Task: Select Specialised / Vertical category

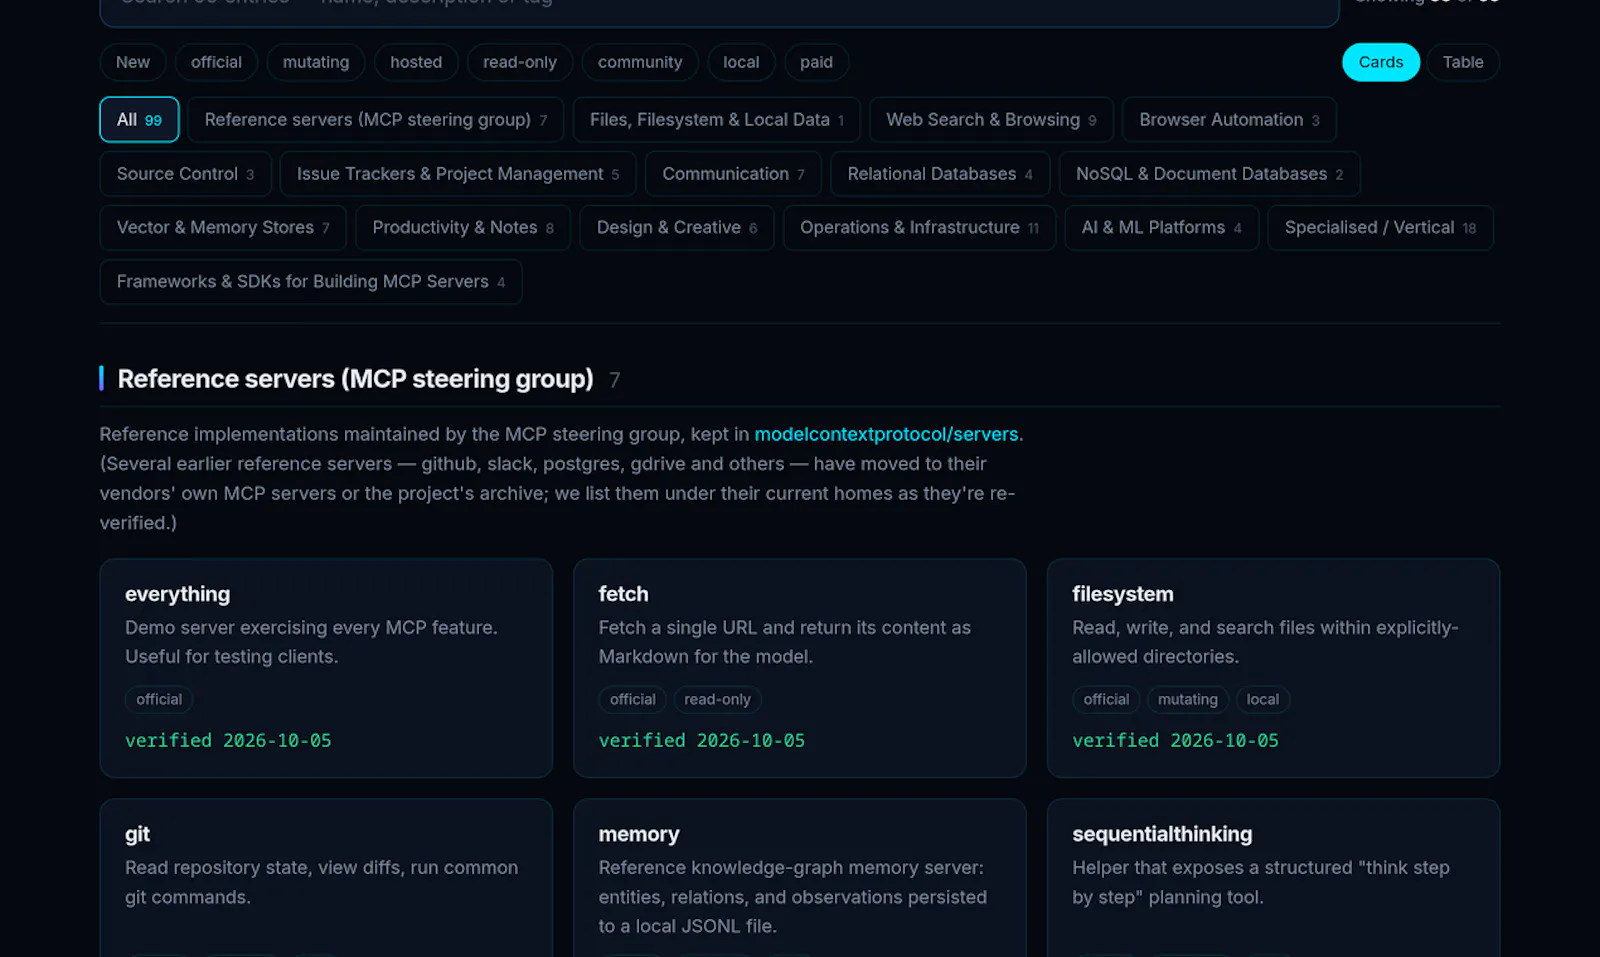Action: tap(1380, 228)
